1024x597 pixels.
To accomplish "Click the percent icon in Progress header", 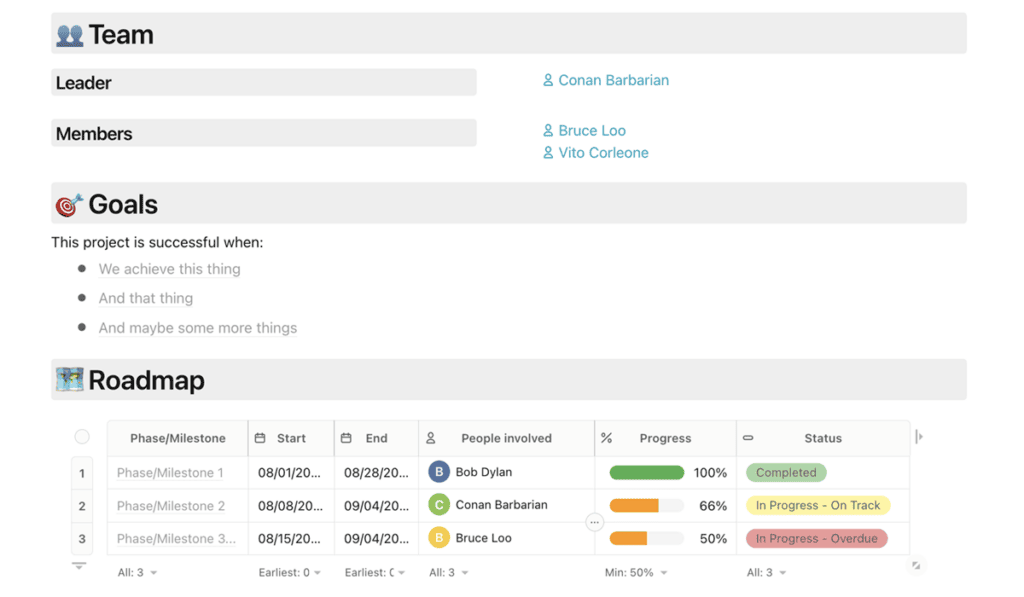I will pos(606,438).
